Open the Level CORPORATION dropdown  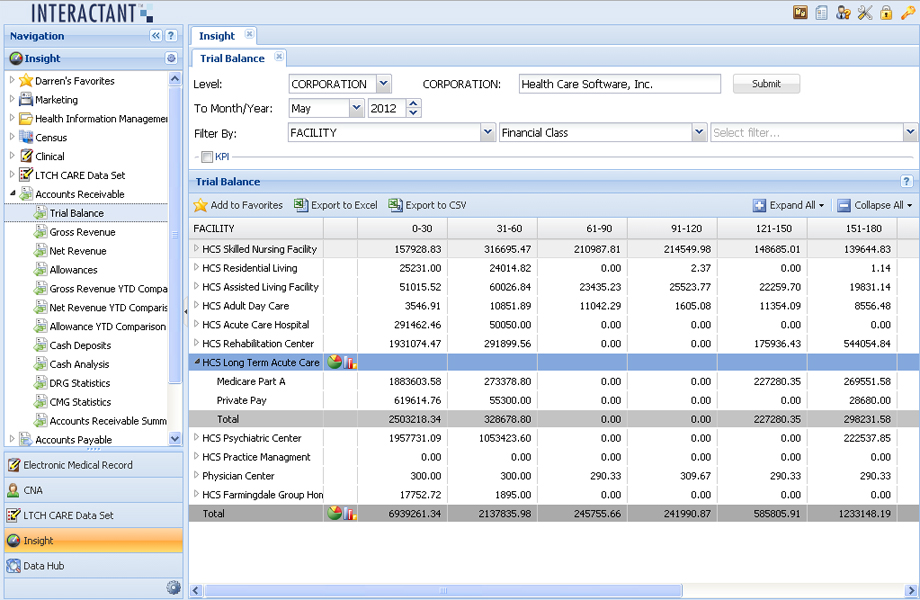pyautogui.click(x=384, y=85)
